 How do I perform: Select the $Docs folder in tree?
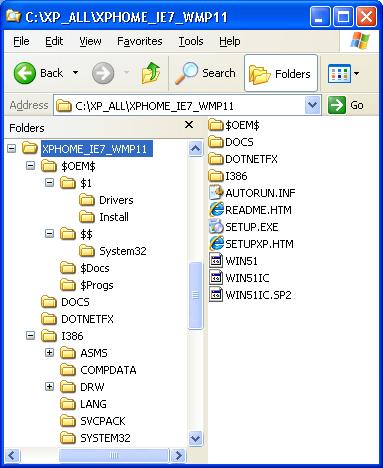pyautogui.click(x=95, y=268)
